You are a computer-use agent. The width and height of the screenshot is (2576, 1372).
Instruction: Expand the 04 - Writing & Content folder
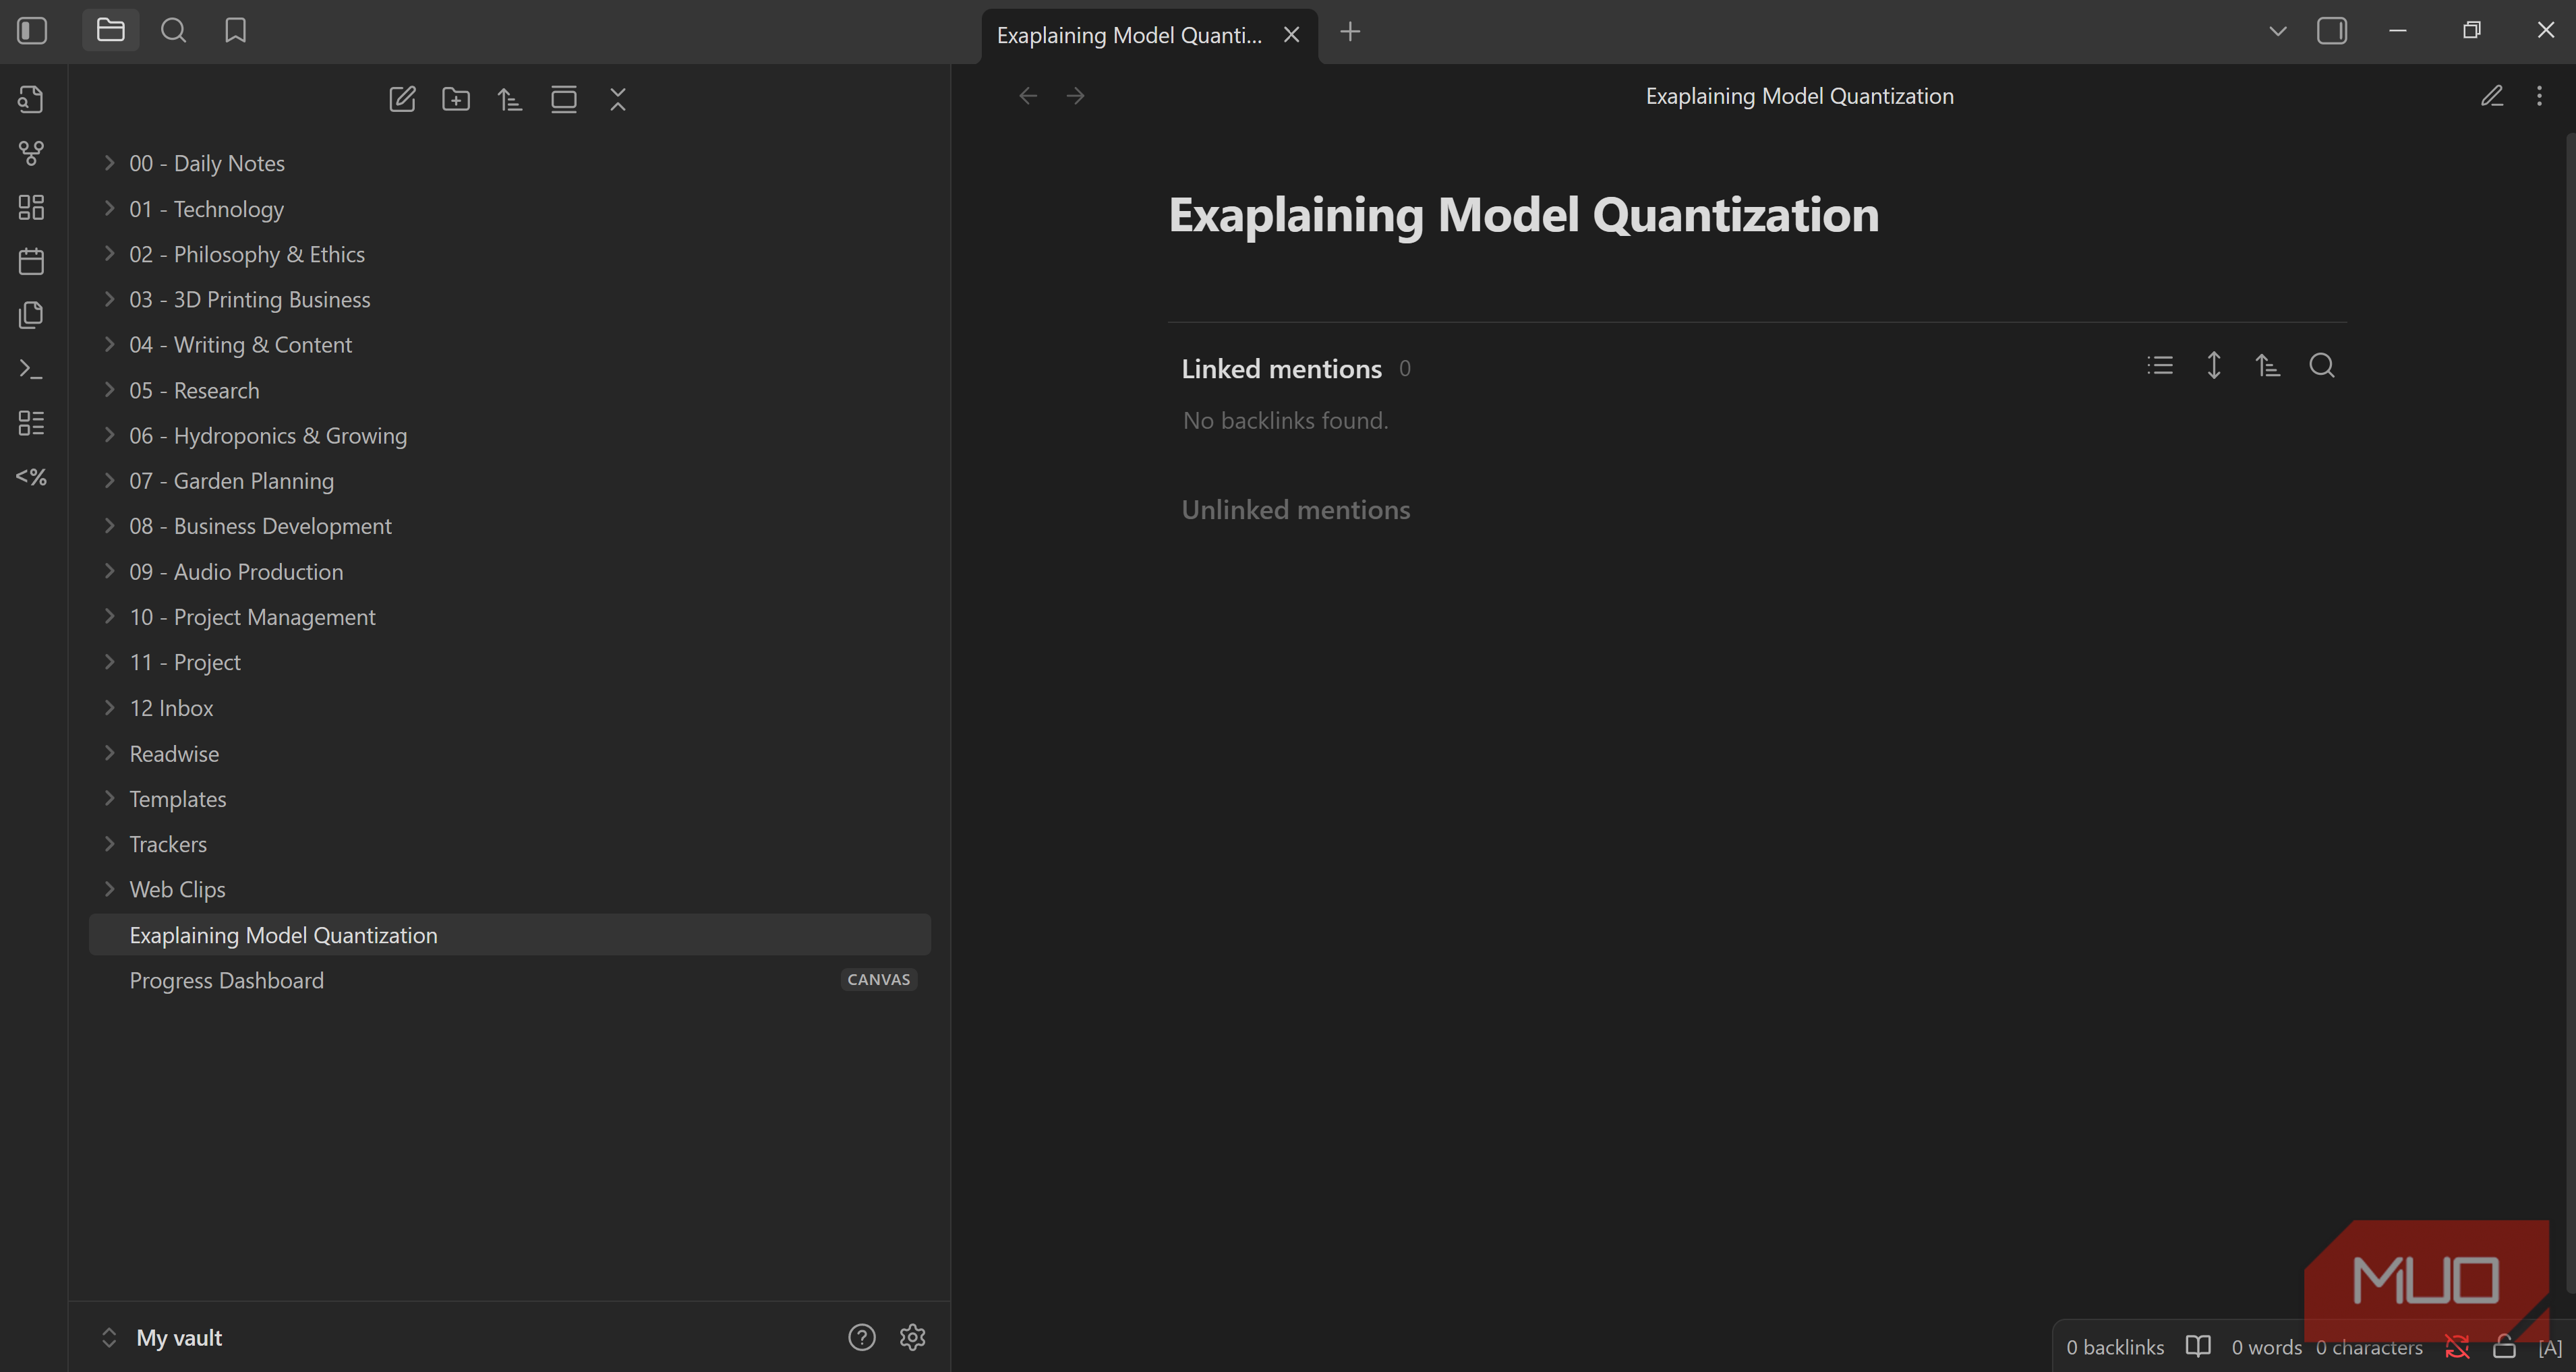point(510,345)
